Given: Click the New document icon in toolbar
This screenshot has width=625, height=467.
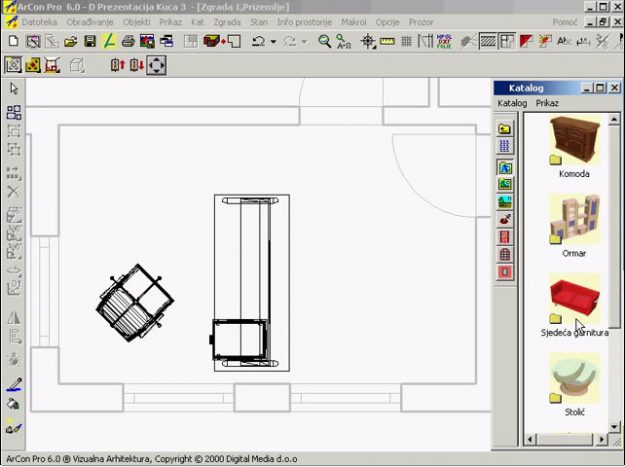Looking at the screenshot, I should pyautogui.click(x=12, y=41).
